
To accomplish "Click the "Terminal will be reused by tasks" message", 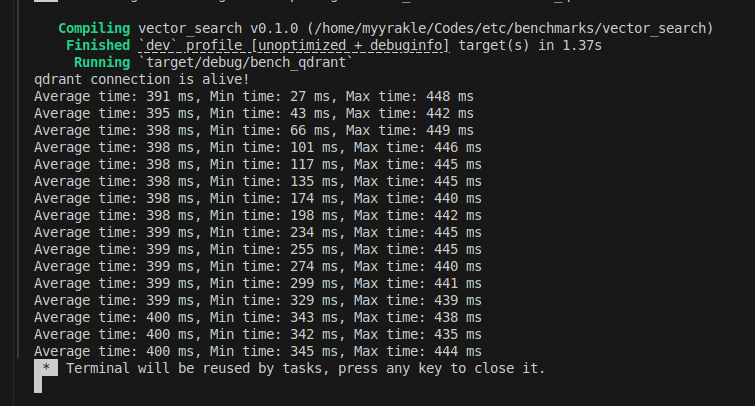I will pos(305,368).
